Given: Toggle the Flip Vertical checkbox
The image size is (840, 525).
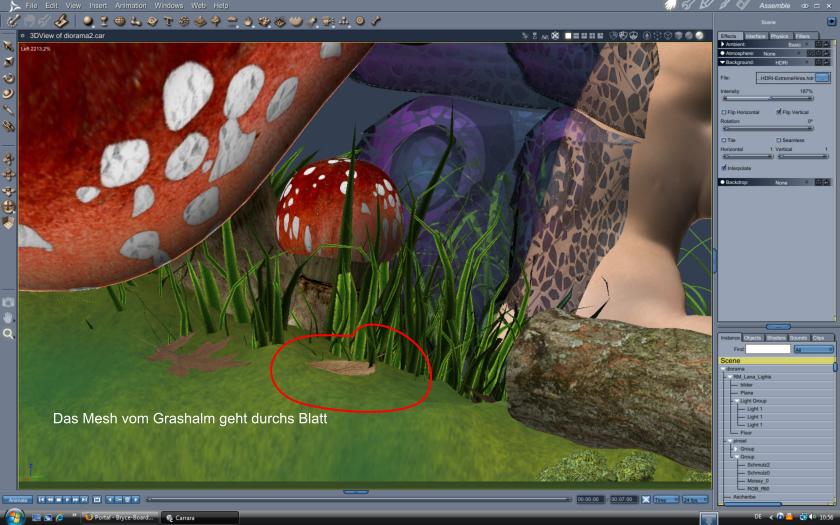Looking at the screenshot, I should [778, 112].
